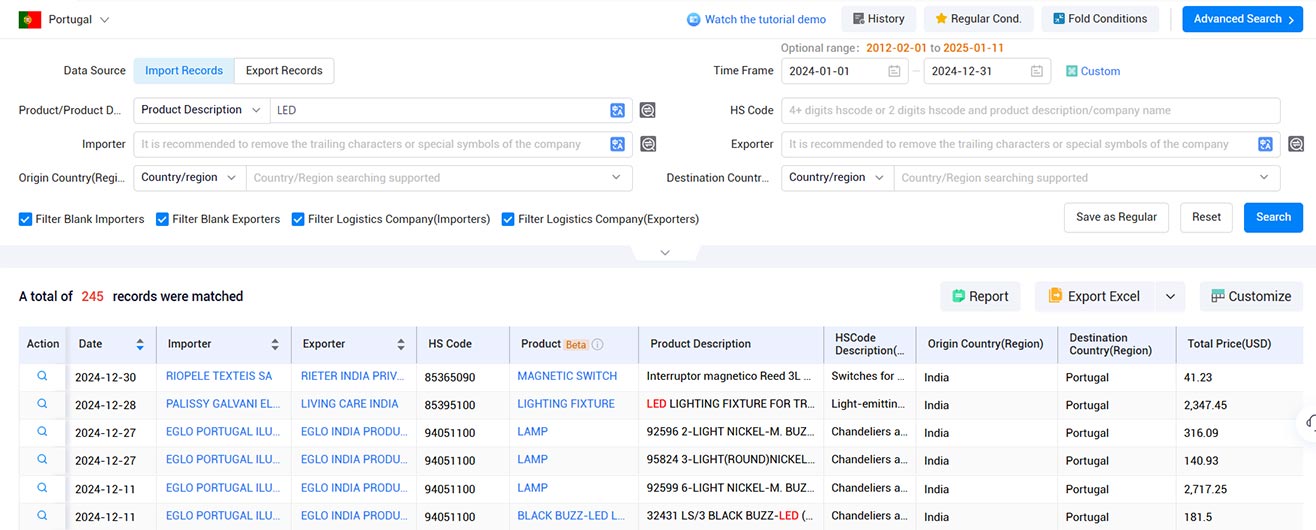Click the HS Code input field
Viewport: 1316px width, 530px height.
pyautogui.click(x=1030, y=110)
